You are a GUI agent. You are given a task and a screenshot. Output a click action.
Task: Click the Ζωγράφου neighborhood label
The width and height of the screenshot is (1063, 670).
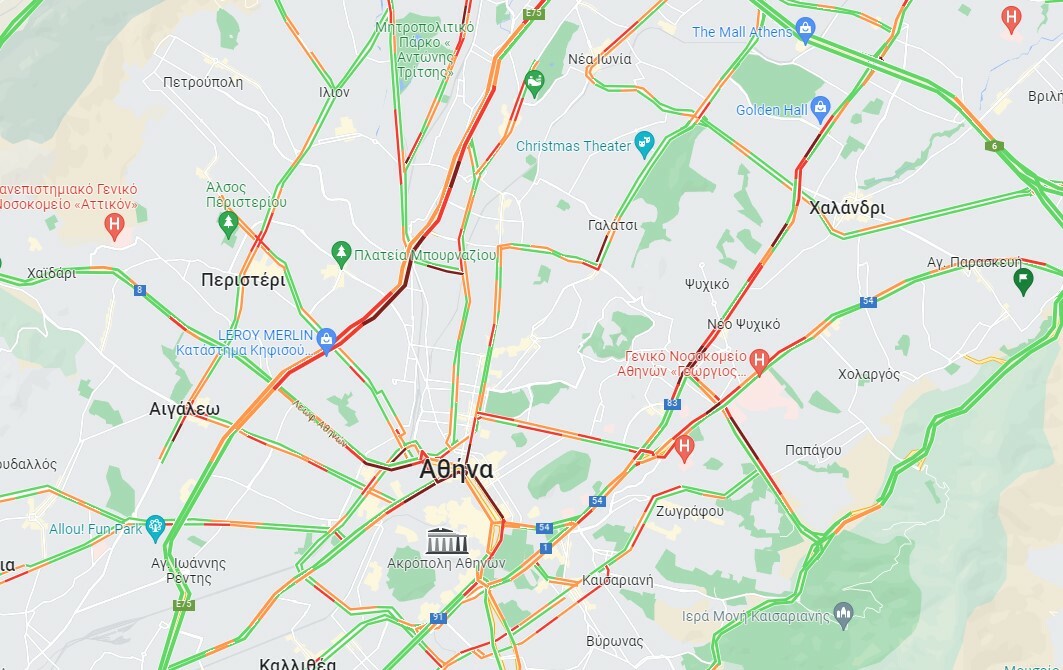point(689,511)
